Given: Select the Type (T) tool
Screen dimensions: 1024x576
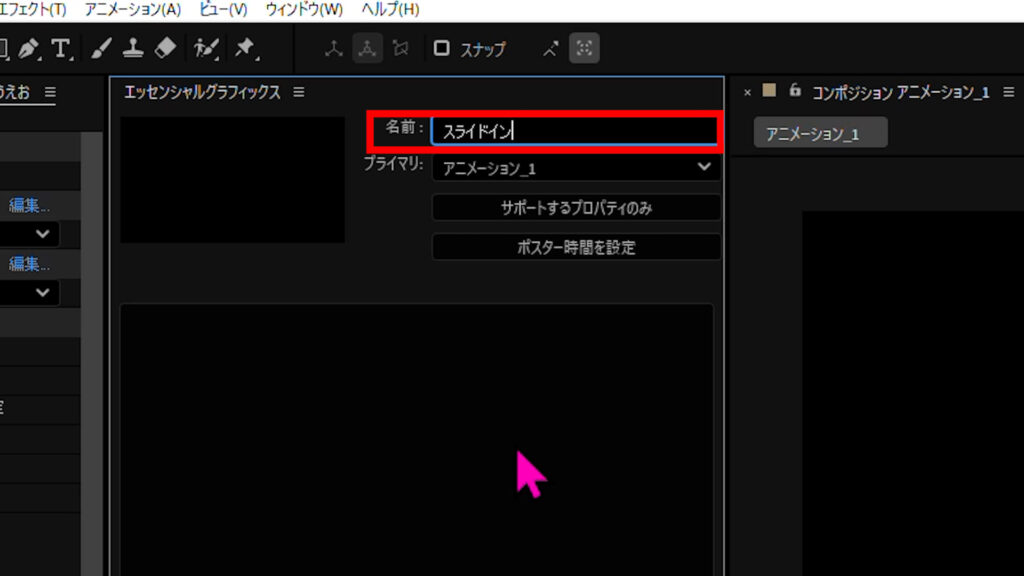Looking at the screenshot, I should point(62,48).
